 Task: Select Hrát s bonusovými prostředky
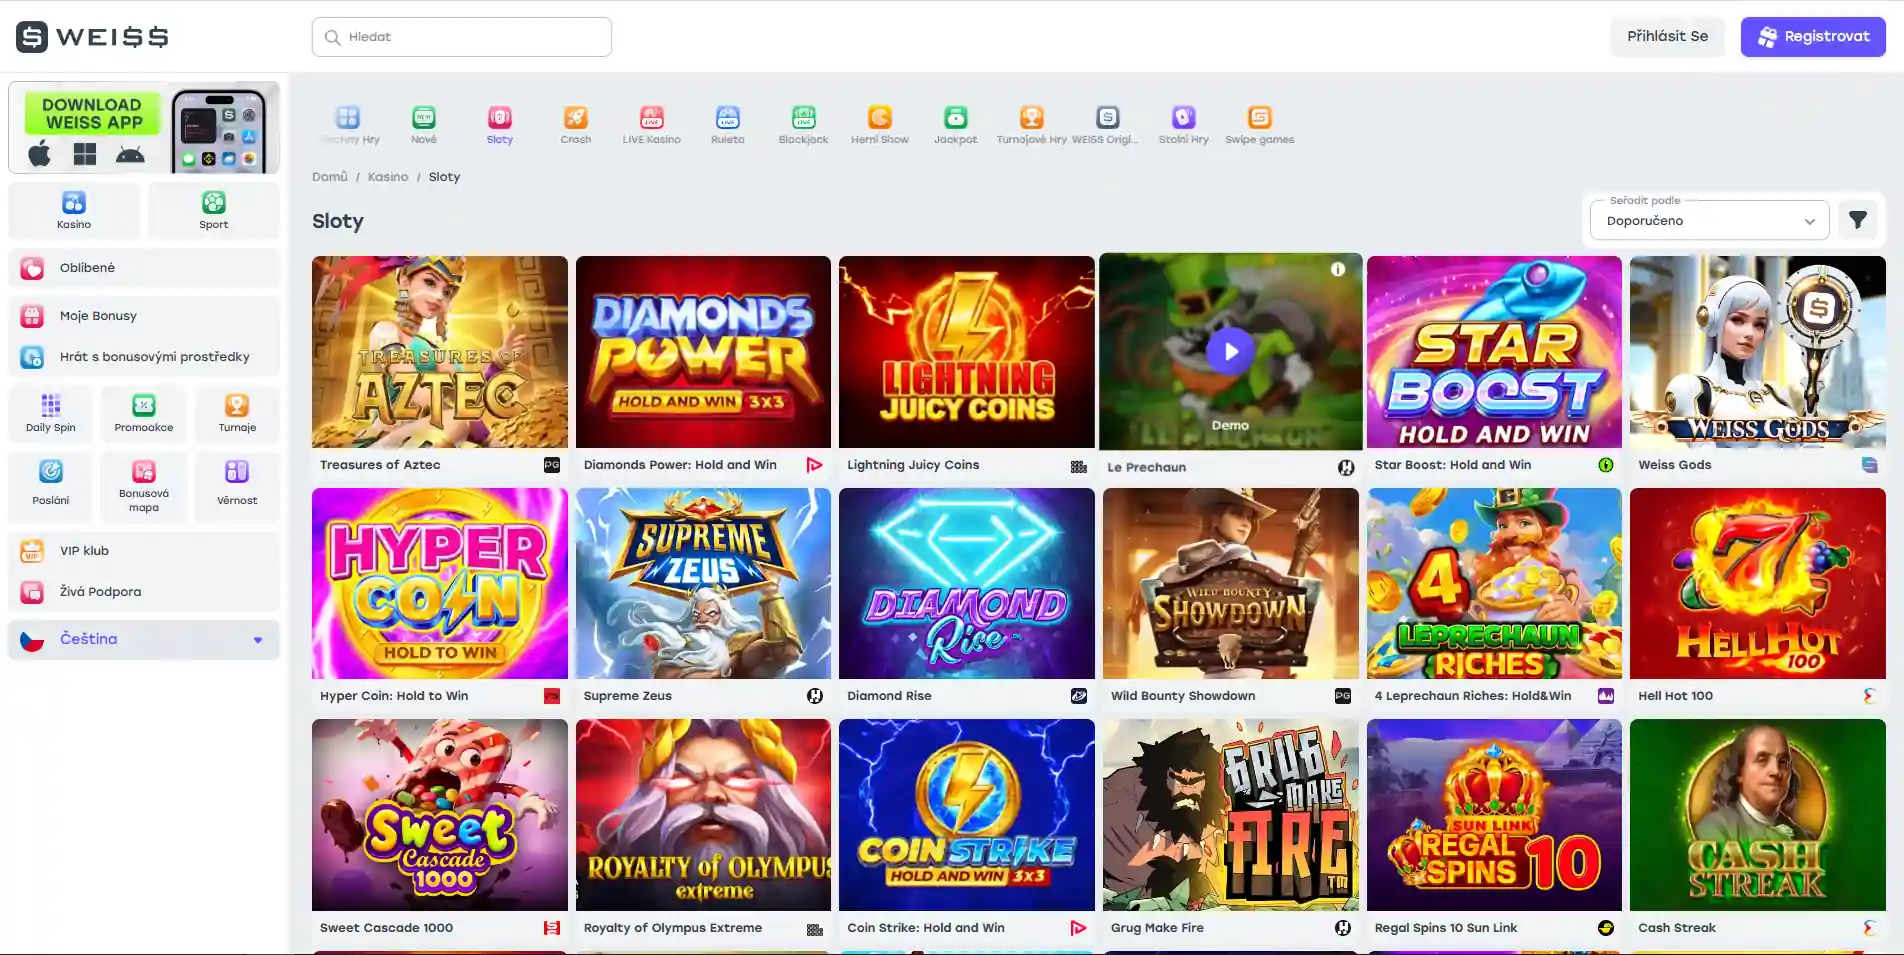[144, 357]
